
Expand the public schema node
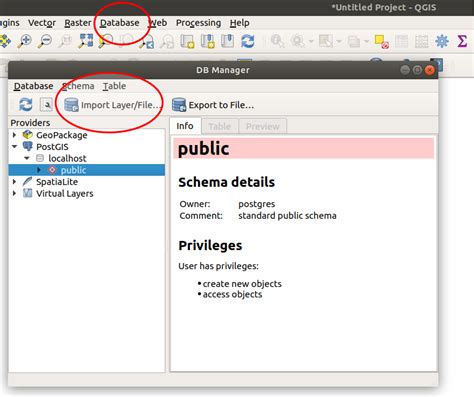(39, 170)
